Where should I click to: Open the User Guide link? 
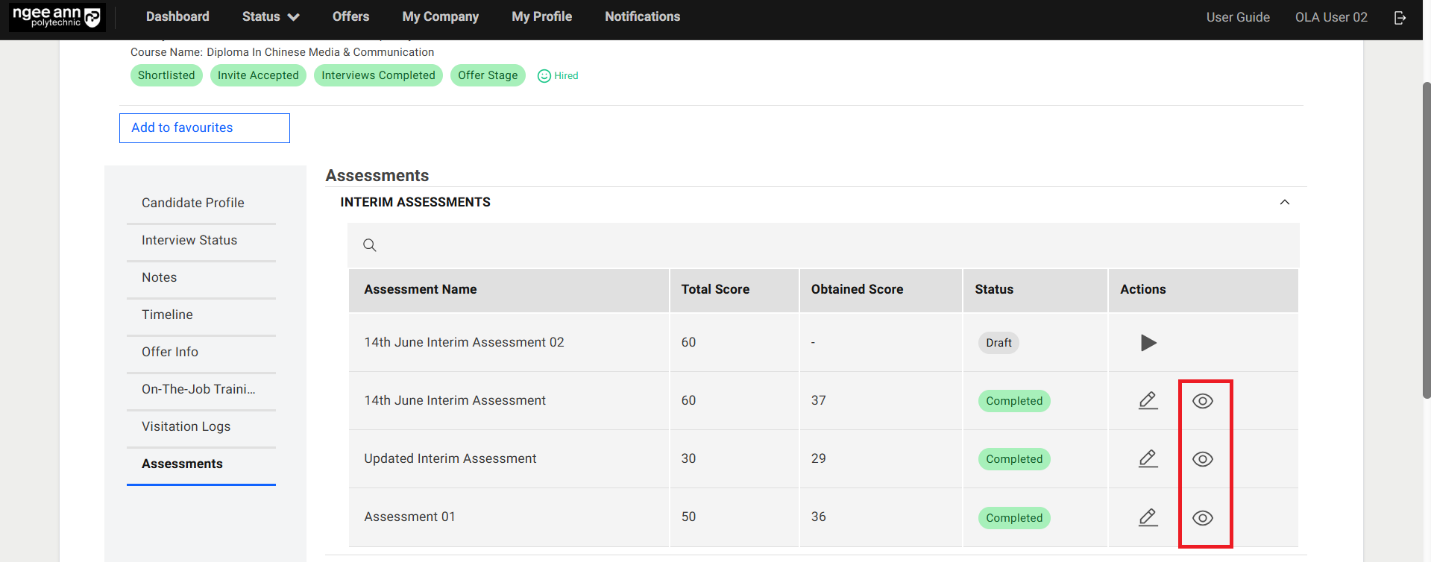tap(1237, 17)
